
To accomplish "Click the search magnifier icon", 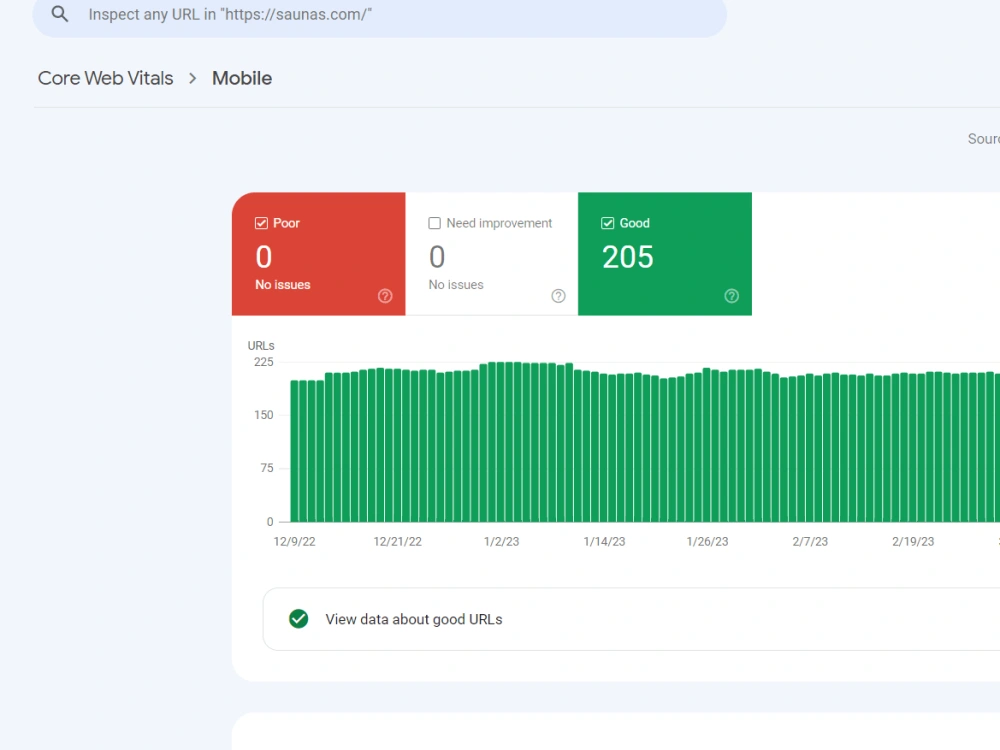I will [59, 14].
